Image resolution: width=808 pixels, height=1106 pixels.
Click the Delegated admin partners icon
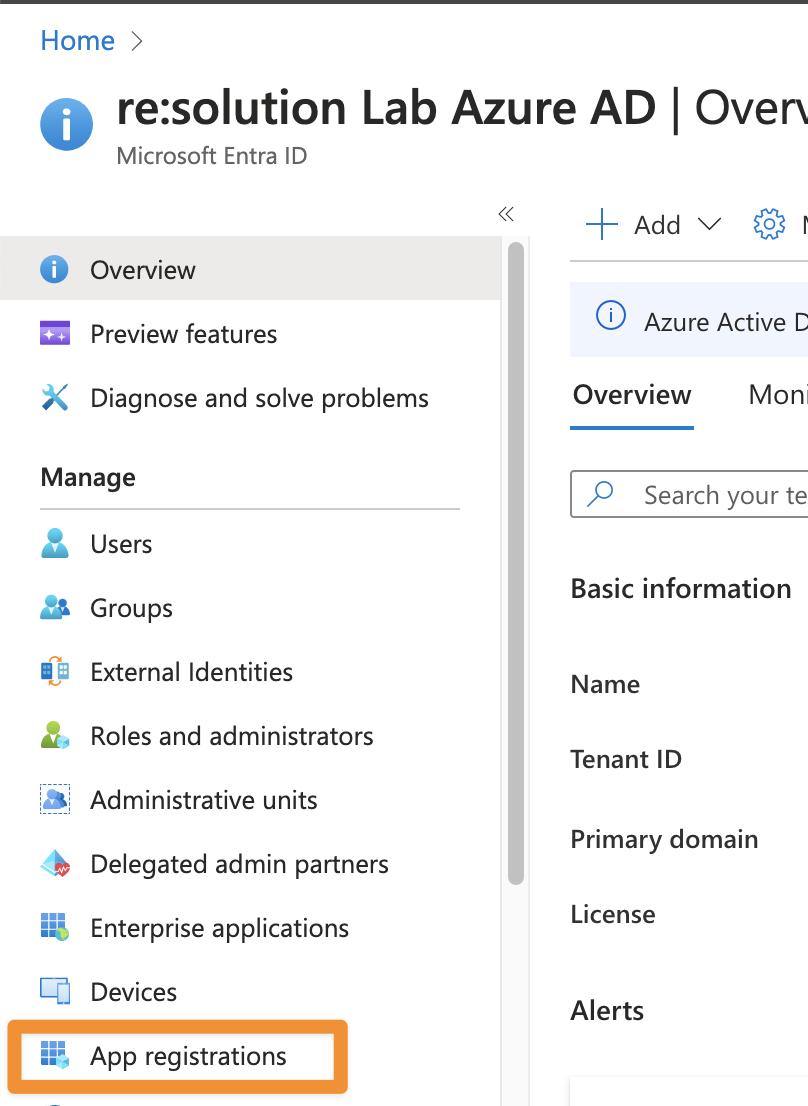(x=54, y=863)
